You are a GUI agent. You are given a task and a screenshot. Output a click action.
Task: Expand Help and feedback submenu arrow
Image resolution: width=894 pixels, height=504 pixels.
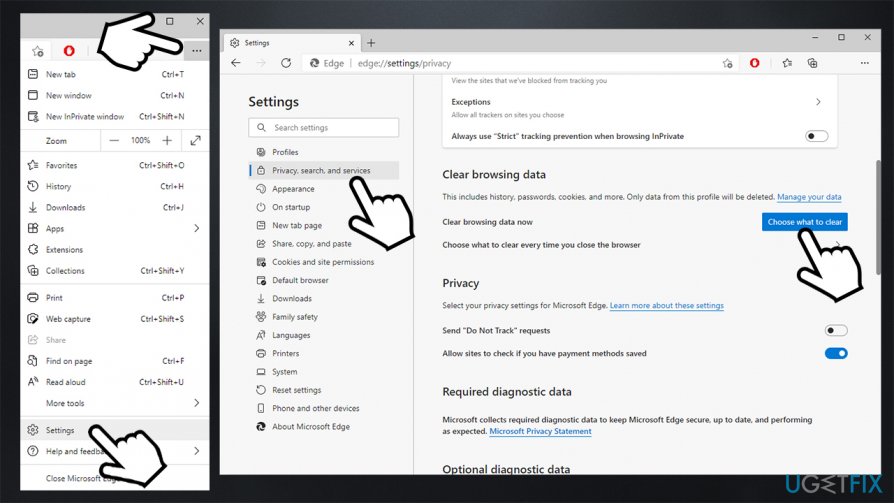[197, 451]
